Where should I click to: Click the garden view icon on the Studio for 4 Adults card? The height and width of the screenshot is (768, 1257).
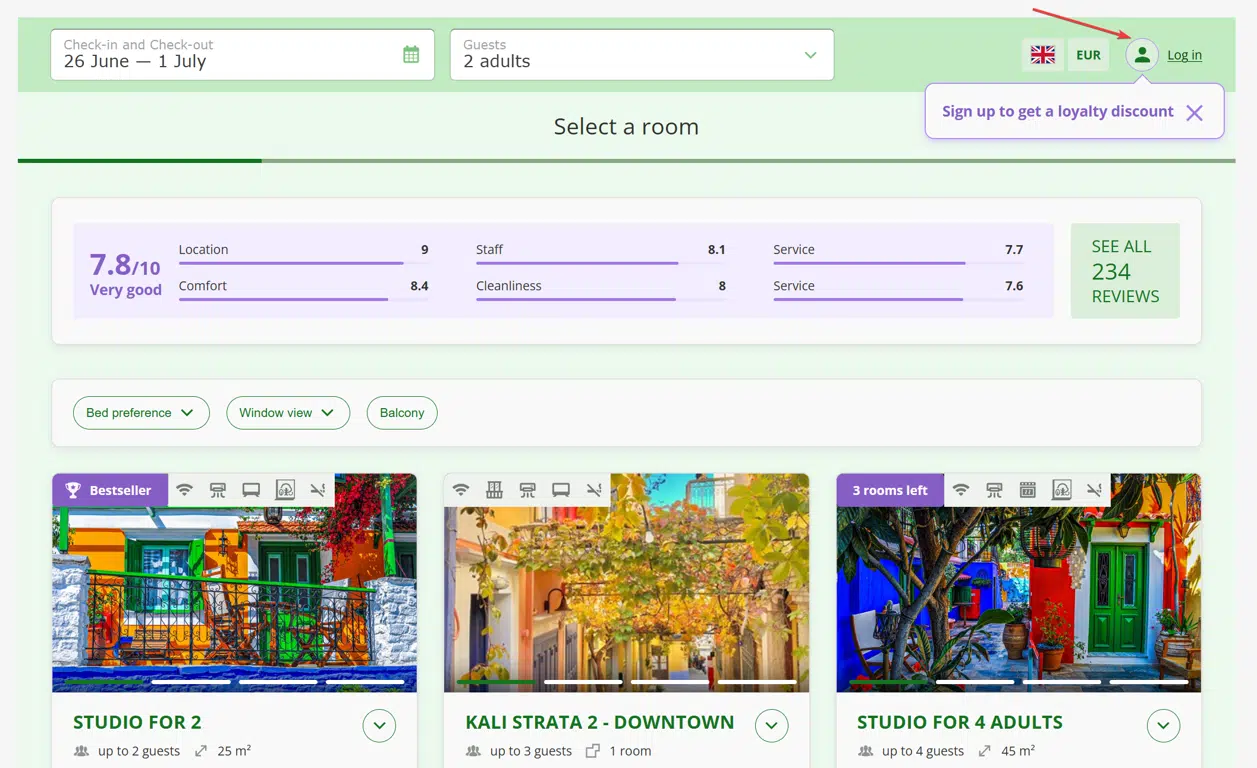tap(1062, 490)
